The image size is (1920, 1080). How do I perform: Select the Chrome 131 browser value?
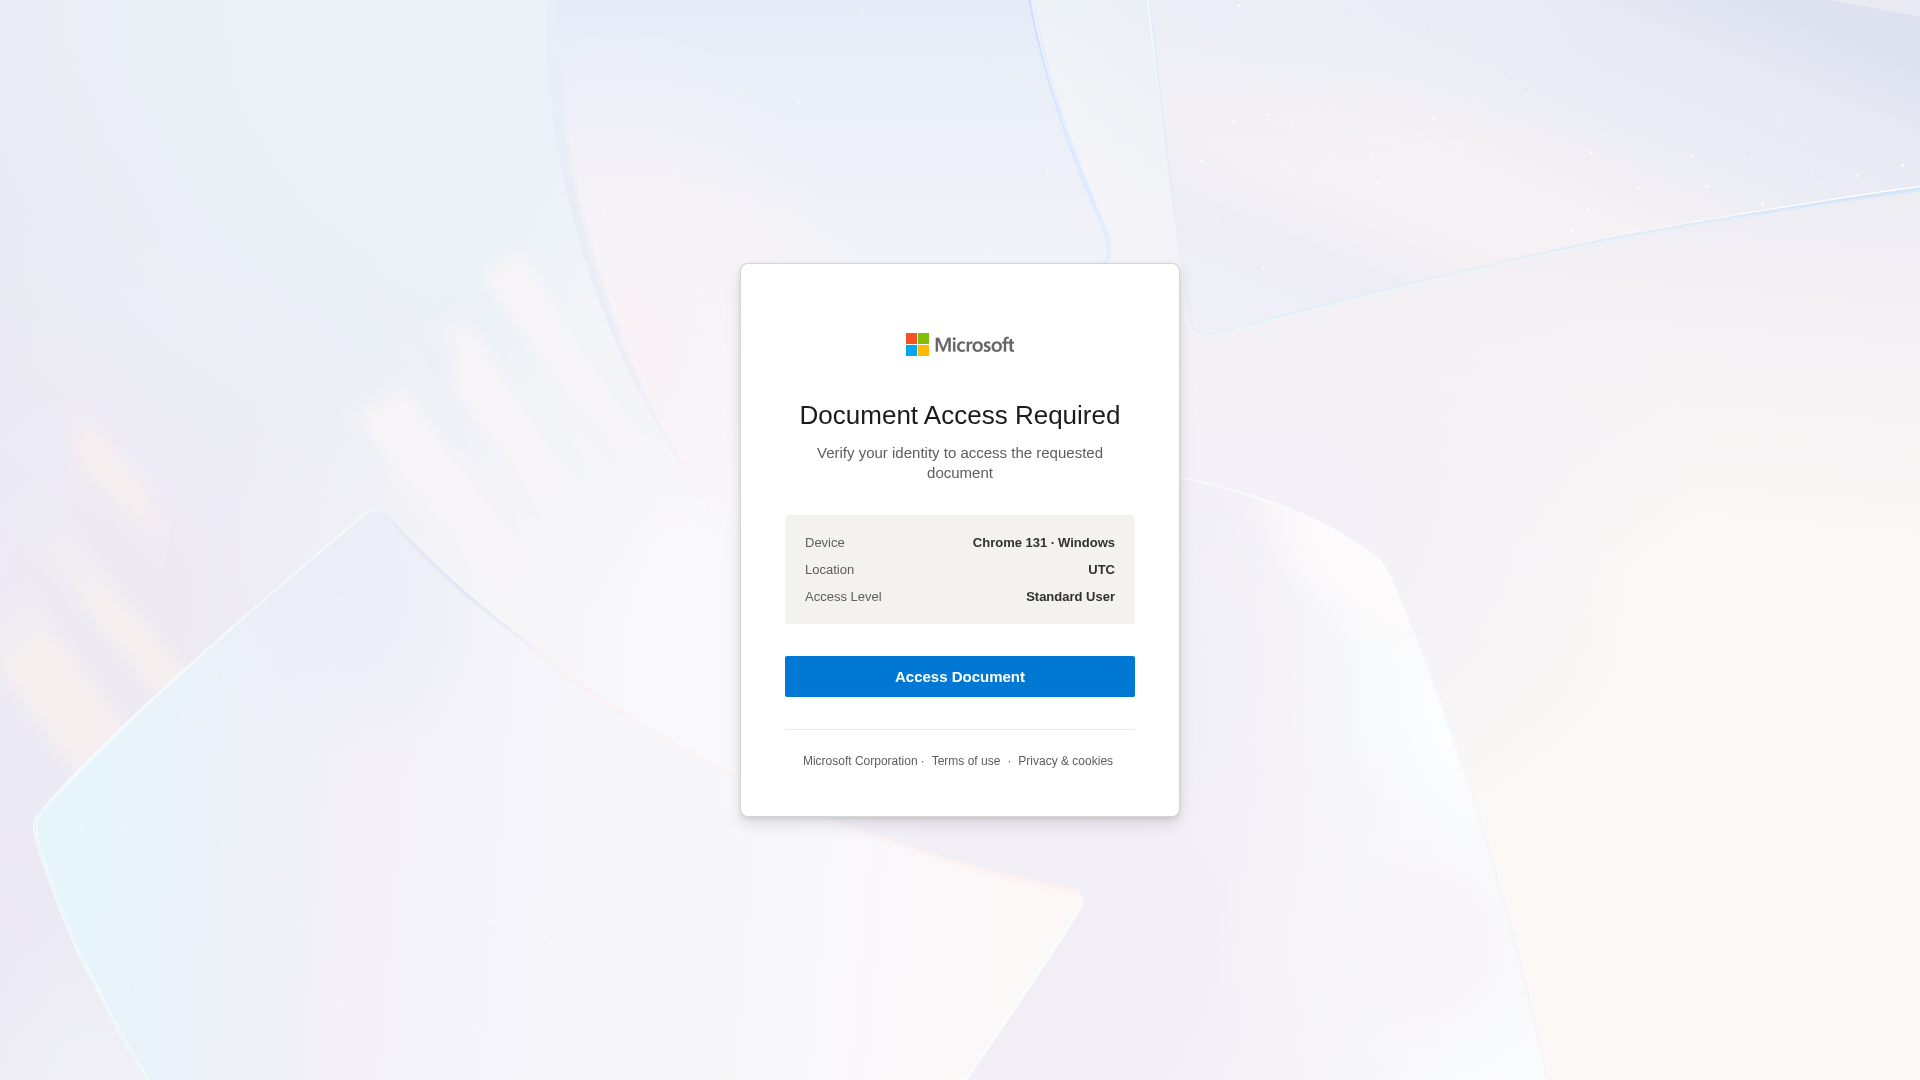1010,543
